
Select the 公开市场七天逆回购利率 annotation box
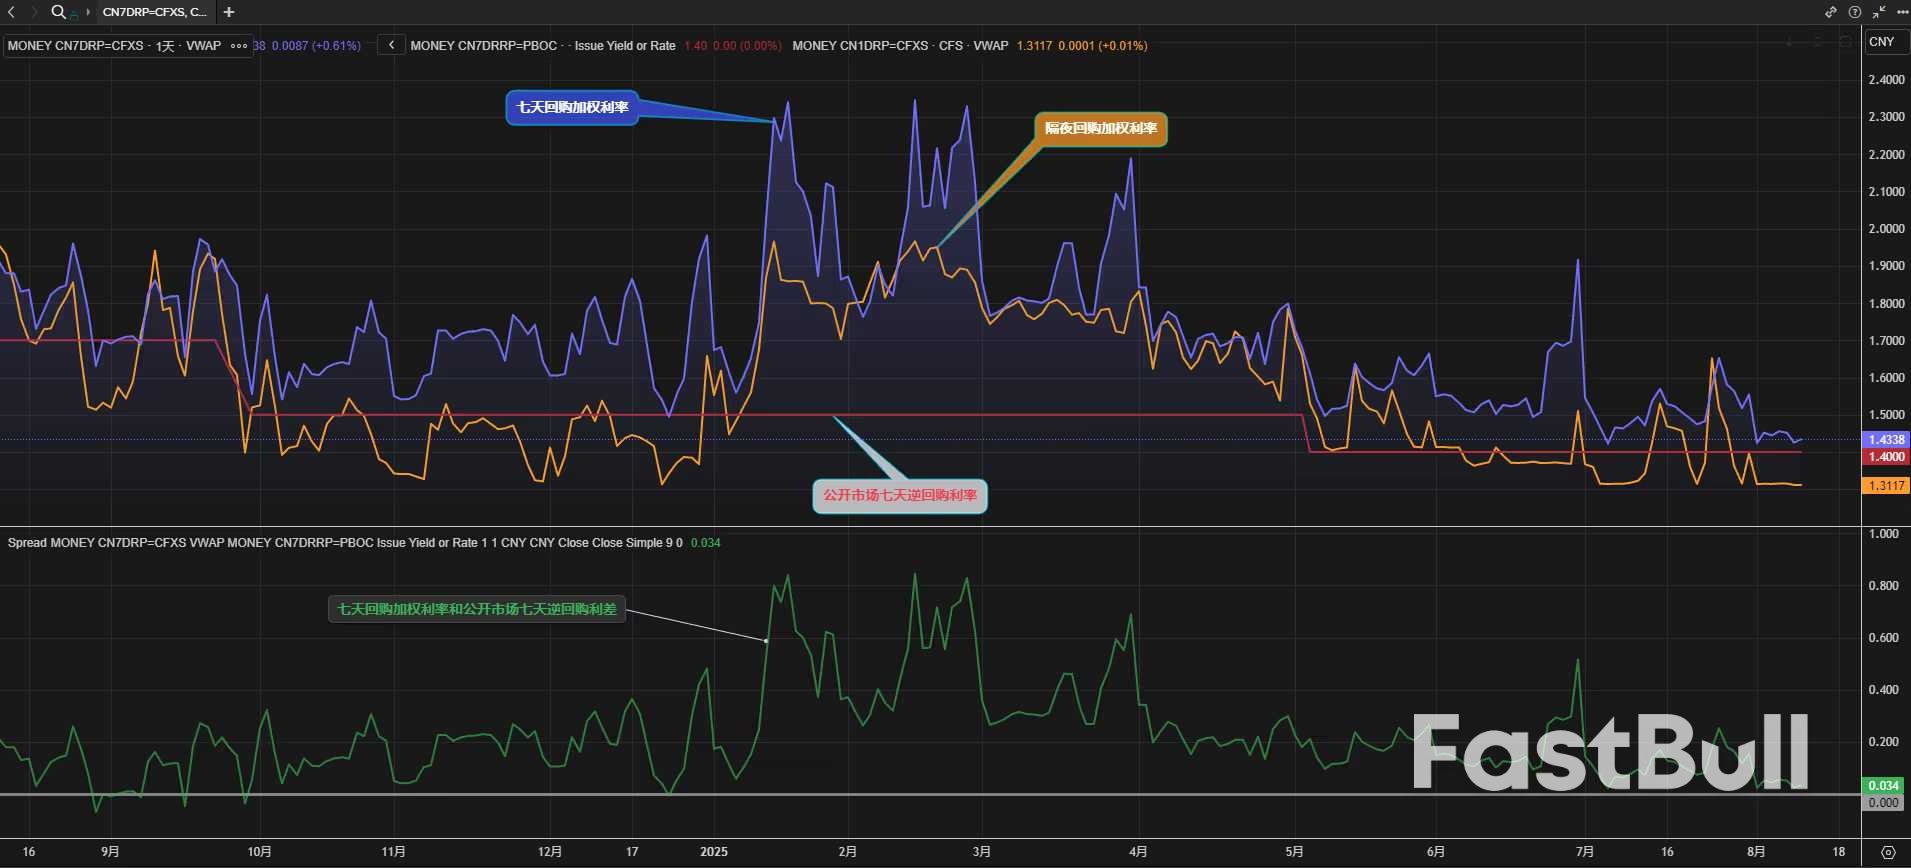tap(899, 495)
